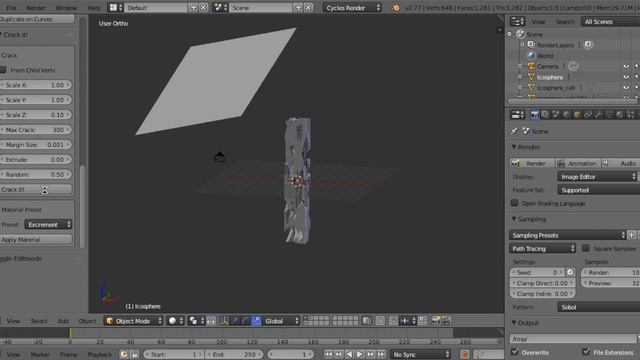Click the Duplicate on Curves button
The width and height of the screenshot is (640, 360).
(x=37, y=19)
